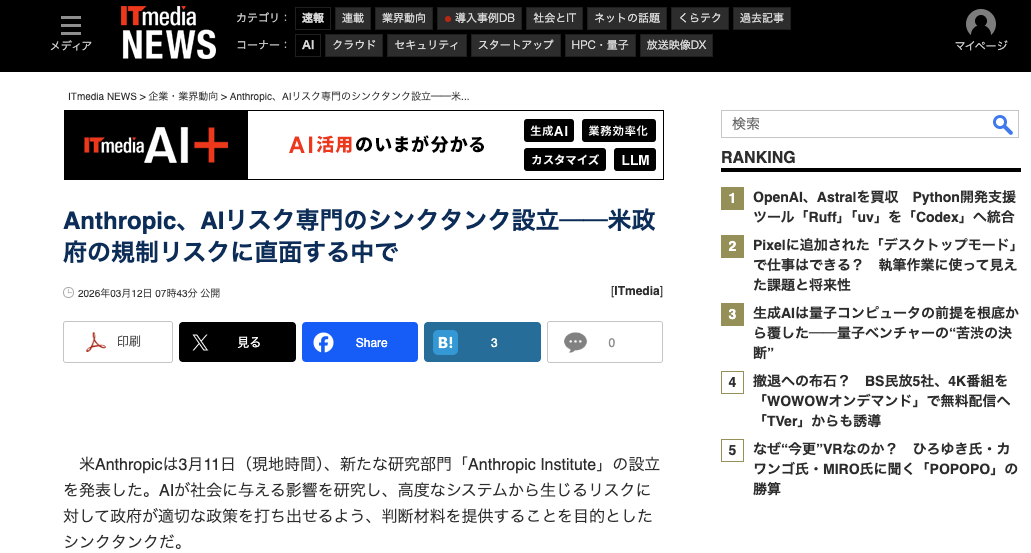Image resolution: width=1031 pixels, height=553 pixels.
Task: Click the search magnifier icon
Action: (1002, 124)
